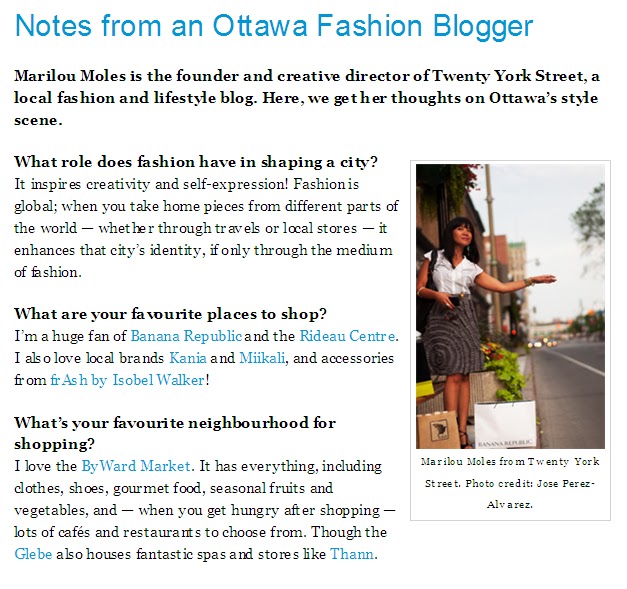This screenshot has height=589, width=627.
Task: Open the photo of Marilou Moles hailing a cab
Action: point(510,306)
